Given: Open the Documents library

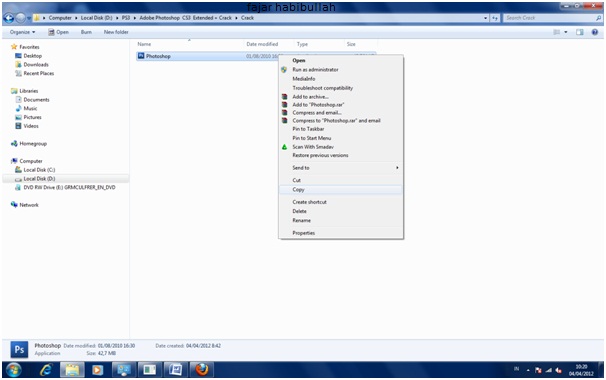Looking at the screenshot, I should (36, 100).
